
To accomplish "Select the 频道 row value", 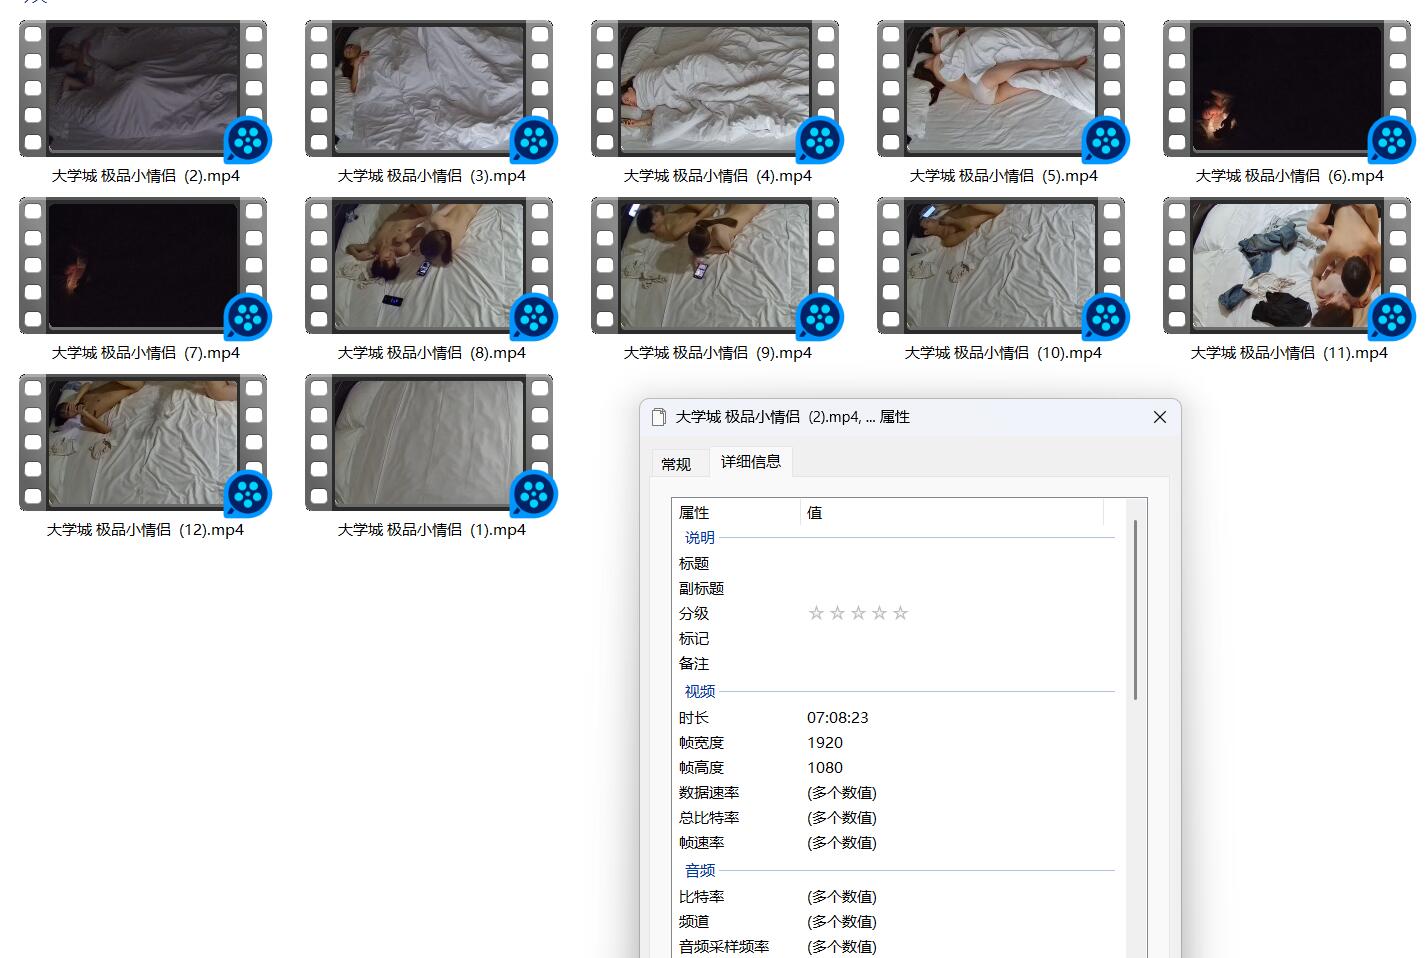I will pos(842,922).
